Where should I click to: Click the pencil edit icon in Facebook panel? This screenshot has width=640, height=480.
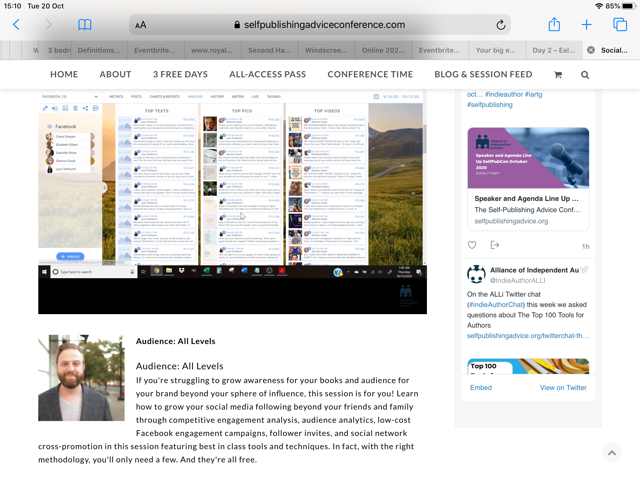coord(45,108)
